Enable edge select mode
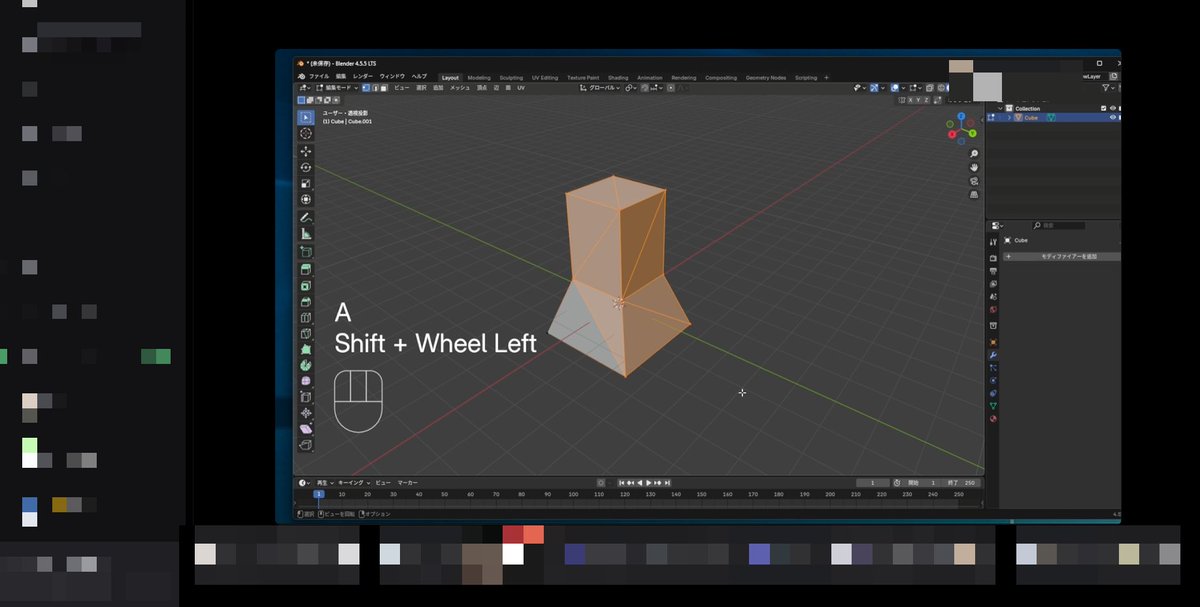The height and width of the screenshot is (607, 1200). pos(375,88)
